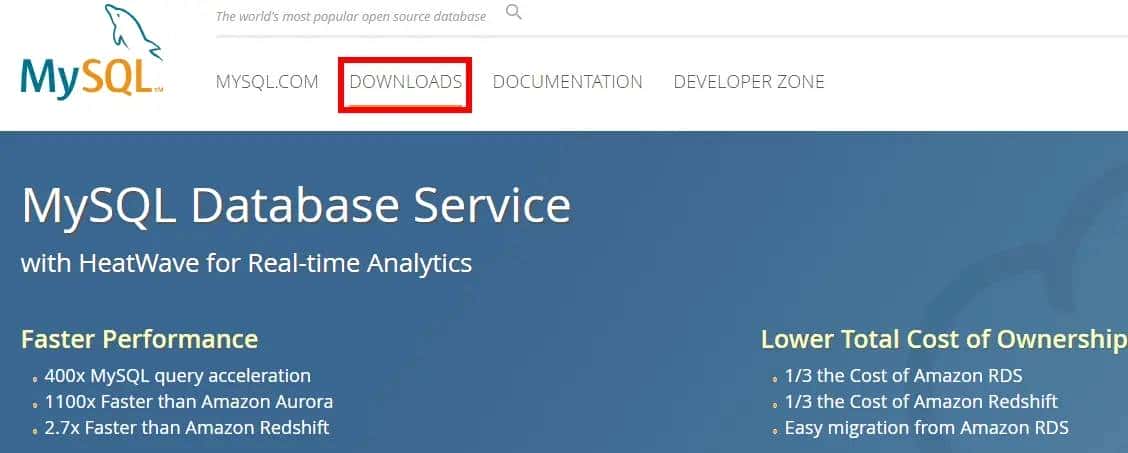Click "1/3 the Cost of Amazon RDS" bullet

[x=904, y=376]
